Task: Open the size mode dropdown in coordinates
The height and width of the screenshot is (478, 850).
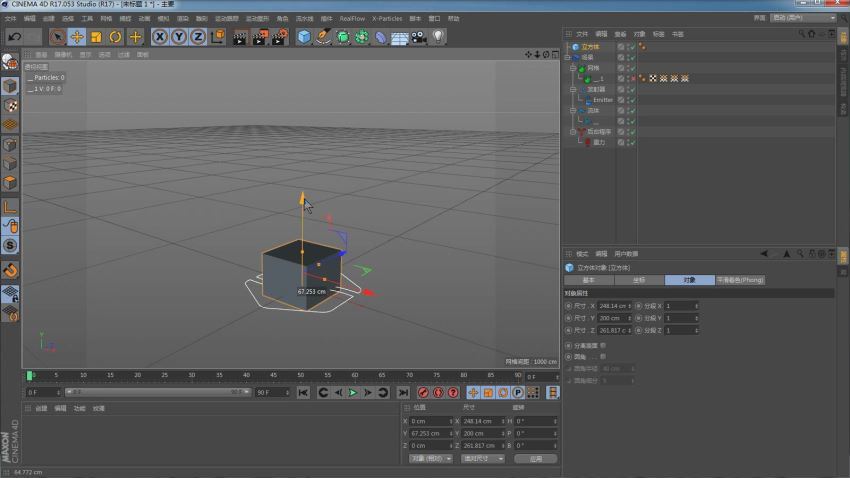Action: click(x=482, y=458)
